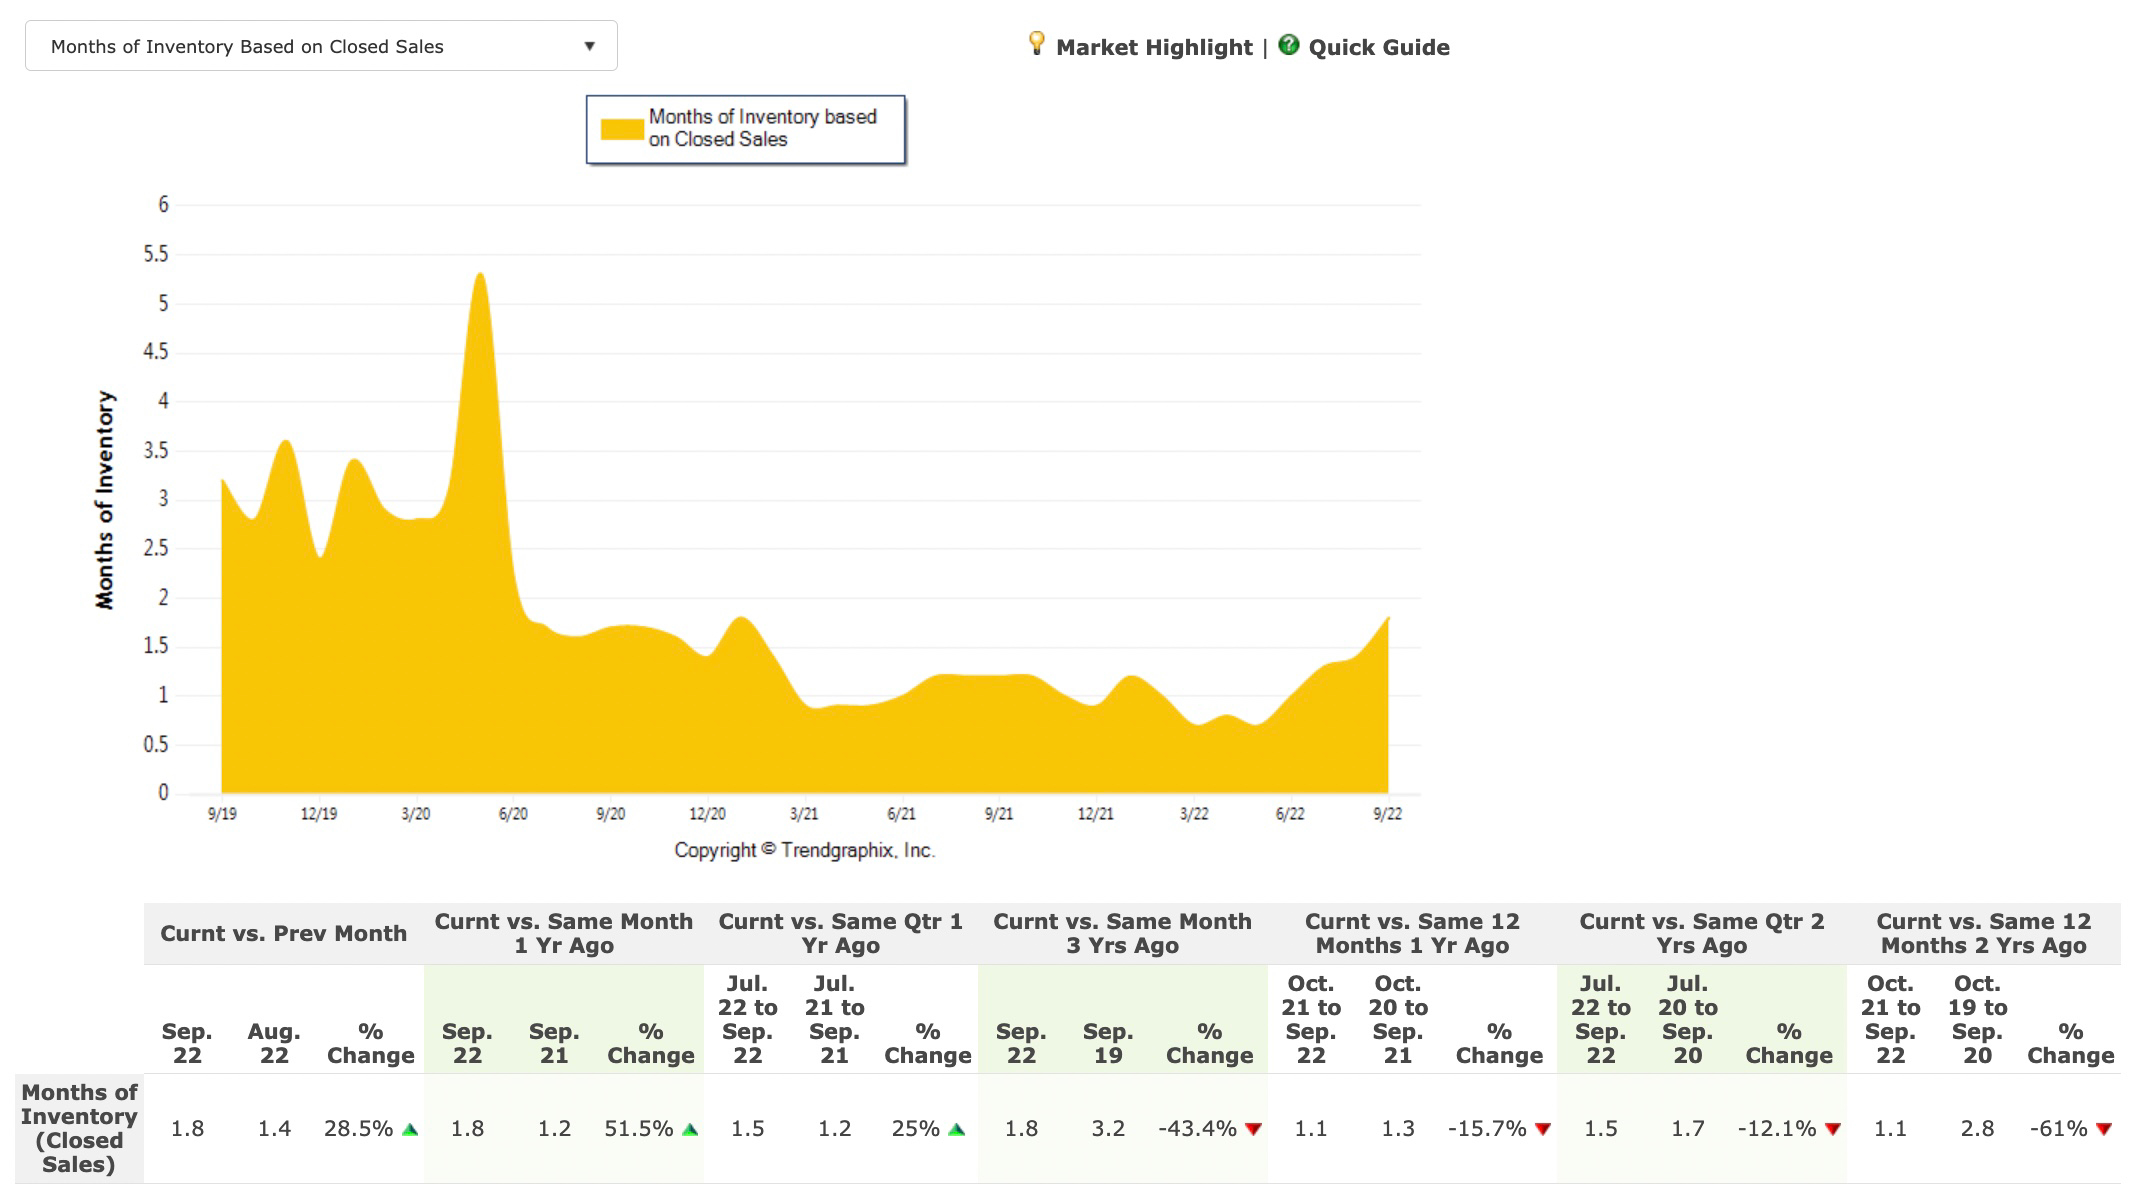Click the red down arrow beside -15.7%

pos(1542,1130)
